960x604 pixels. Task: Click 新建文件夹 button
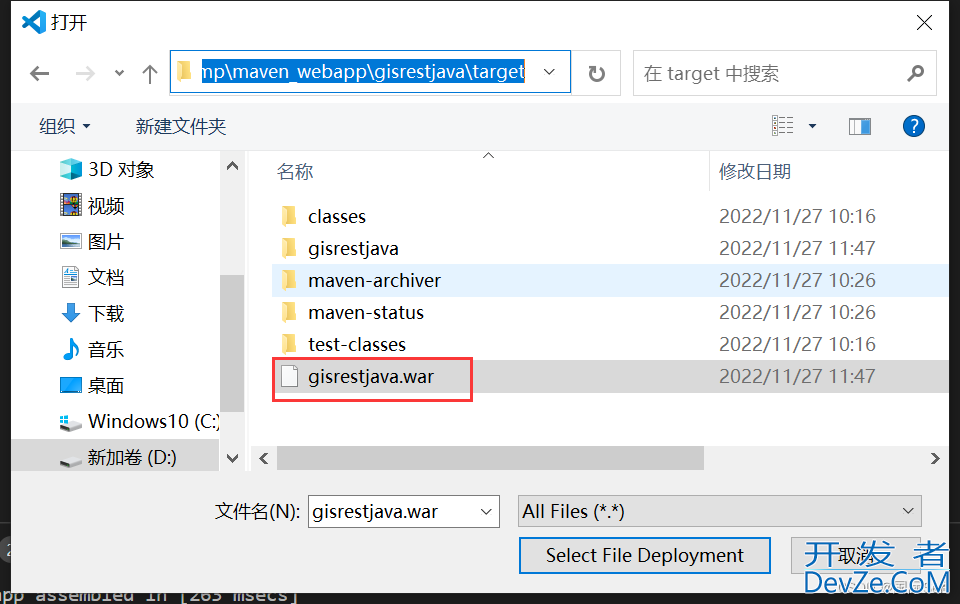point(181,126)
